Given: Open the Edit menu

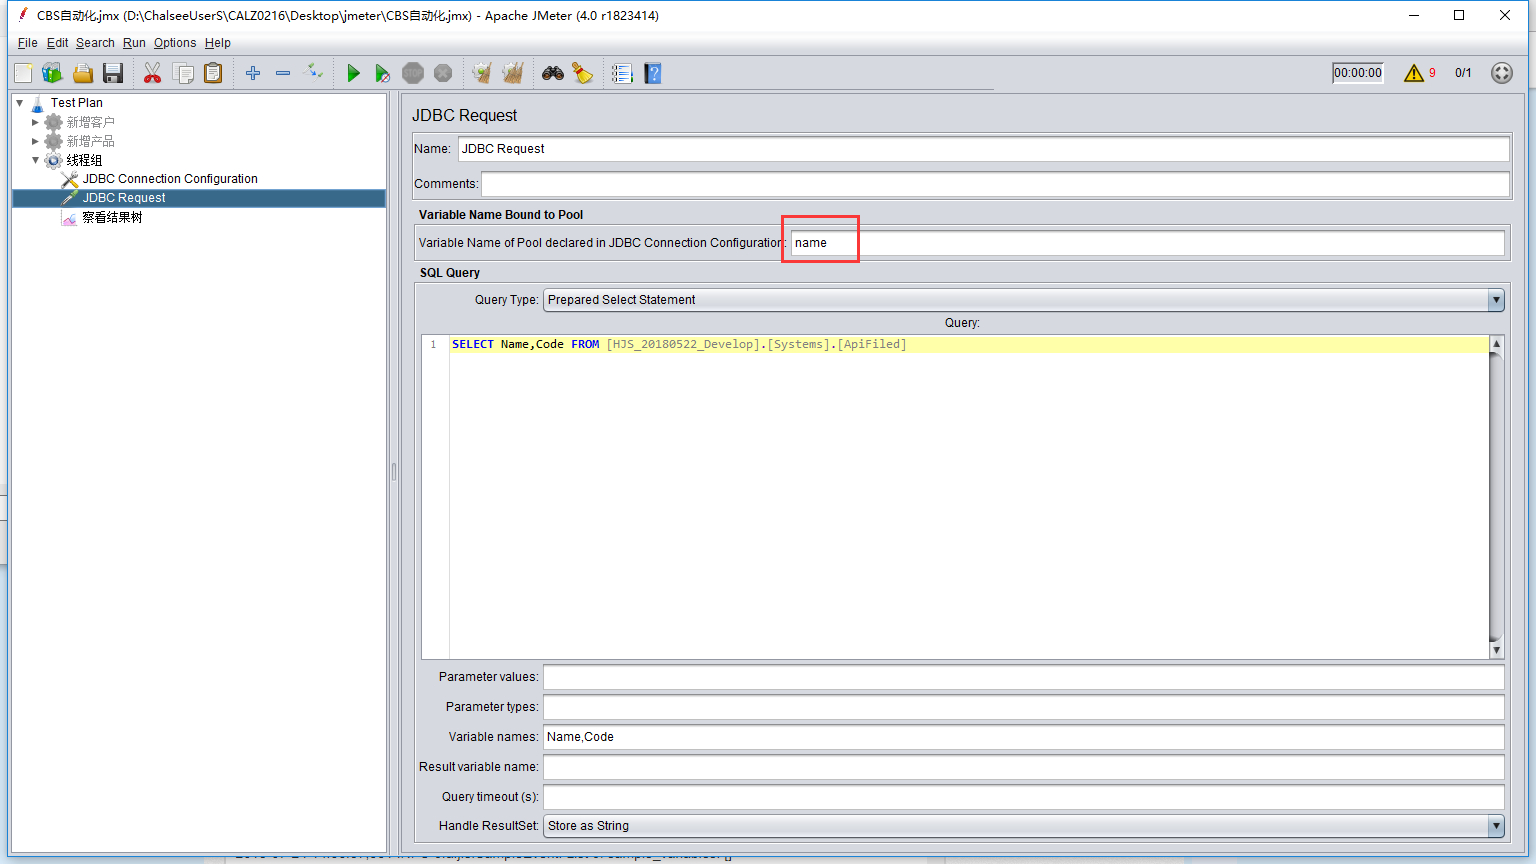Looking at the screenshot, I should coord(57,43).
